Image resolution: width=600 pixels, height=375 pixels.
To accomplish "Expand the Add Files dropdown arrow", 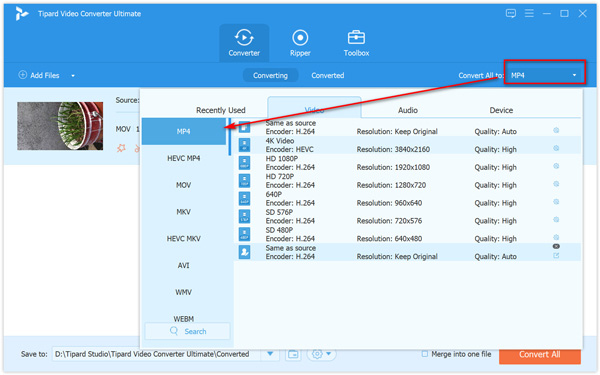I will 73,75.
